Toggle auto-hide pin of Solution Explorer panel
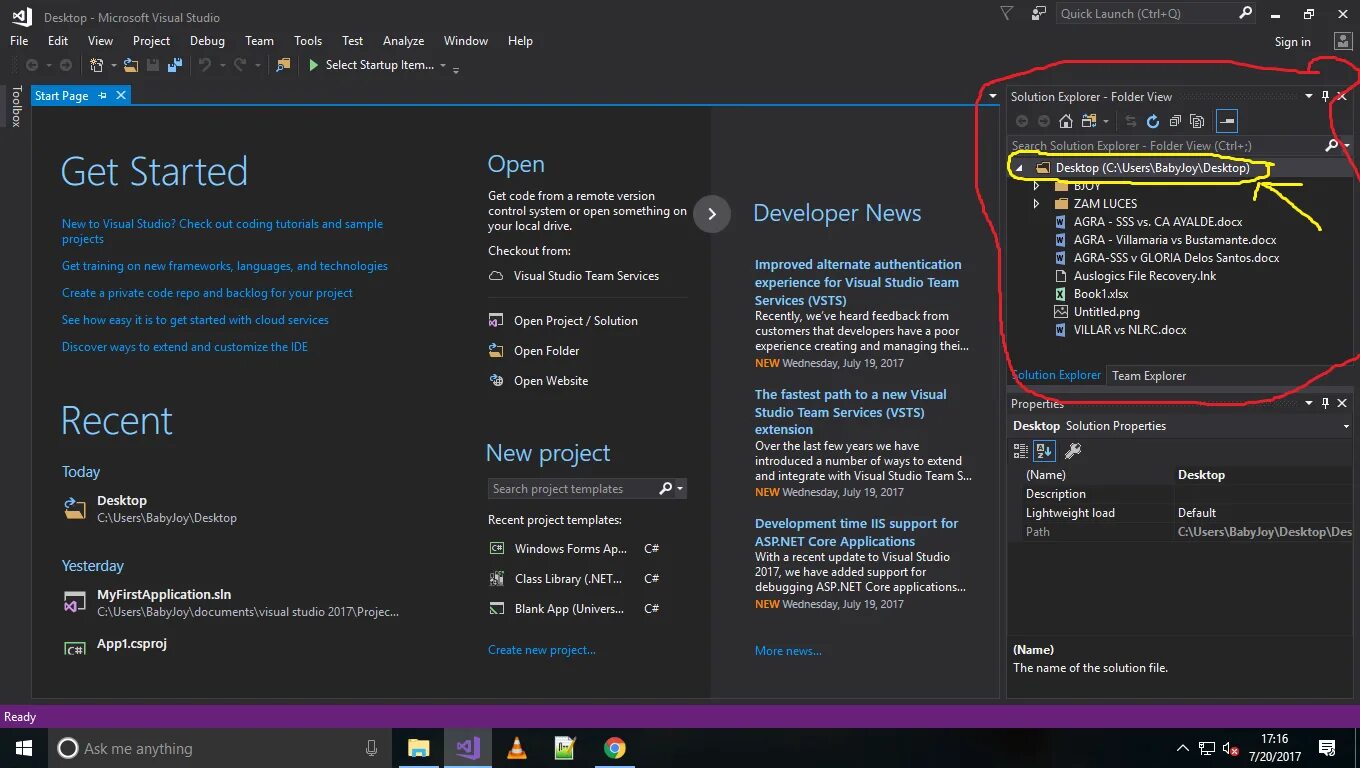 [x=1325, y=97]
